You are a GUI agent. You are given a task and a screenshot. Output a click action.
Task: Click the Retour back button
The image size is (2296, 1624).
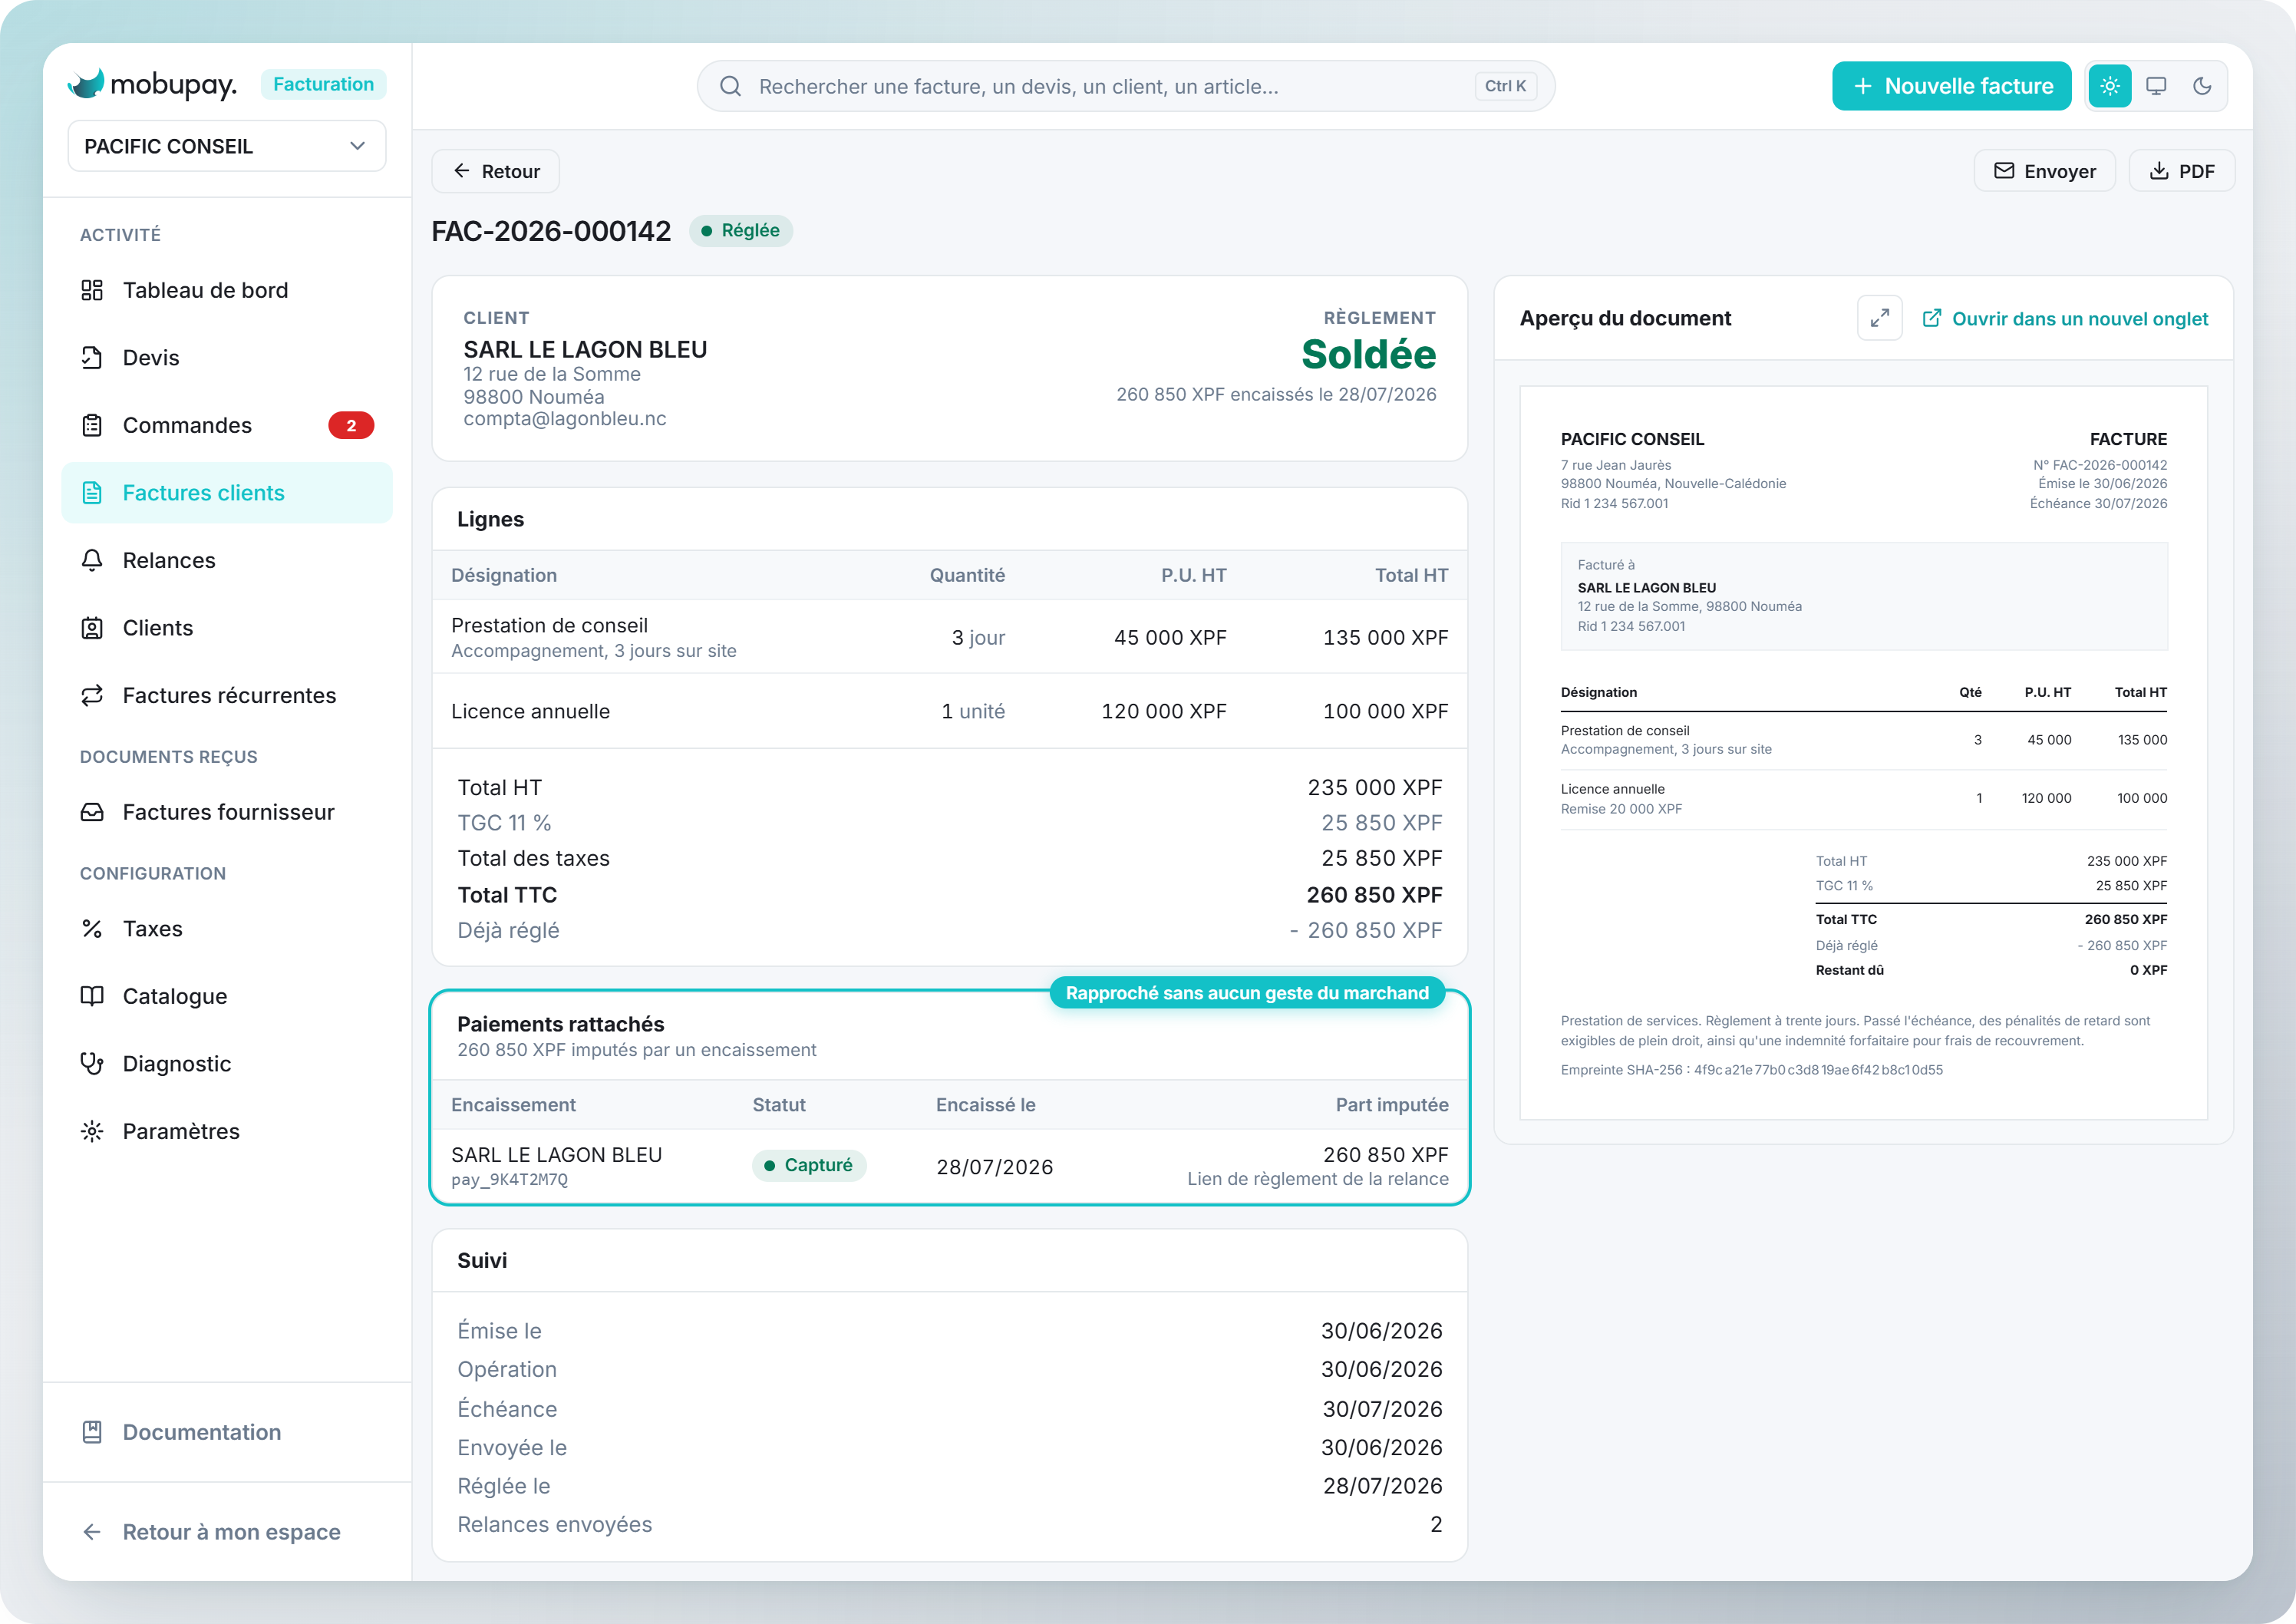click(x=495, y=171)
